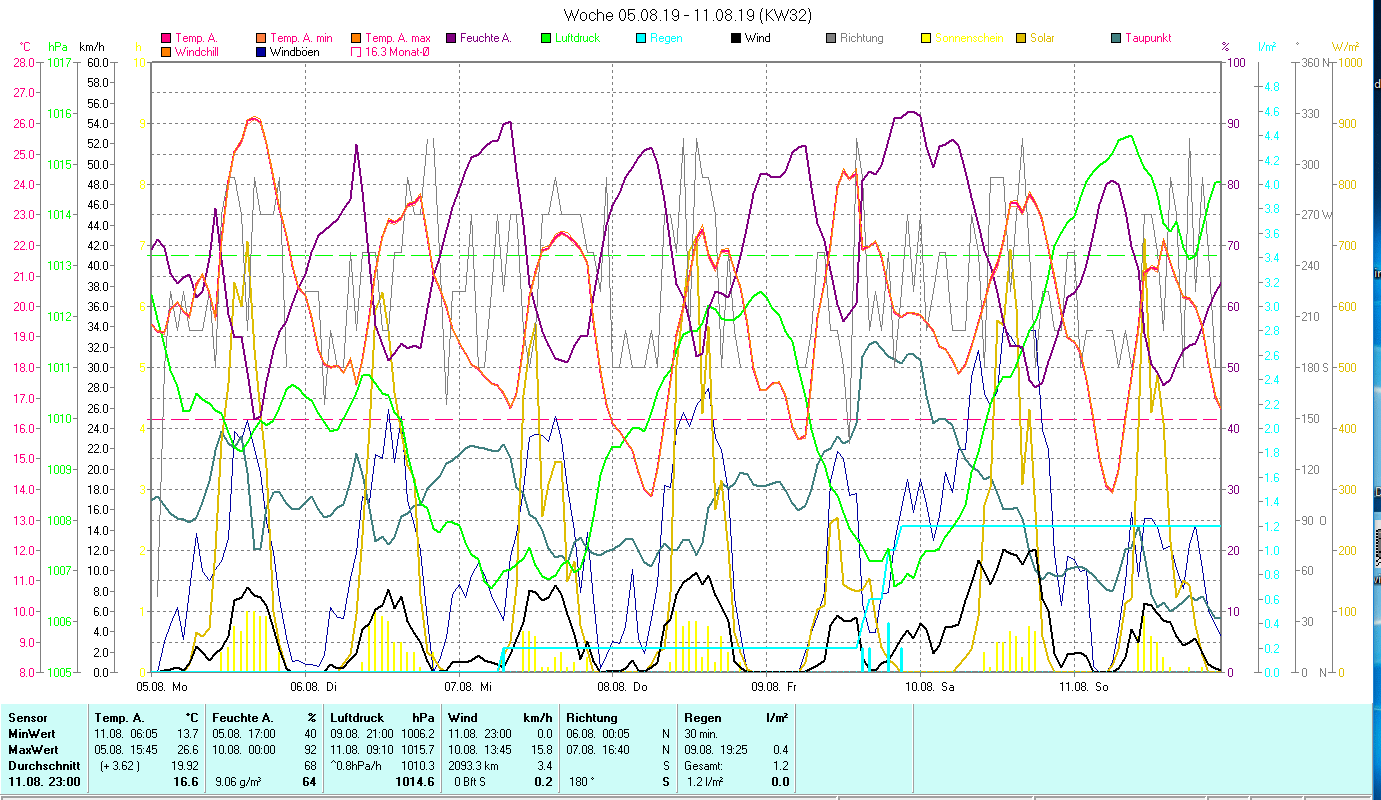1381x800 pixels.
Task: Click the cyan Regen legend swatch
Action: [x=640, y=39]
